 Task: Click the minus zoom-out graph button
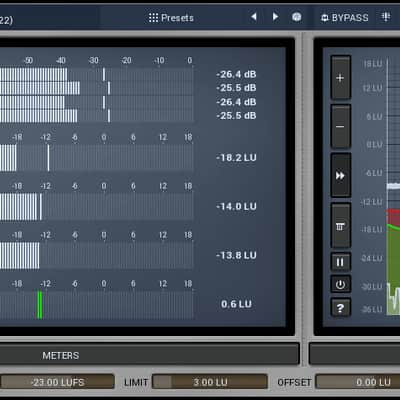tap(340, 126)
